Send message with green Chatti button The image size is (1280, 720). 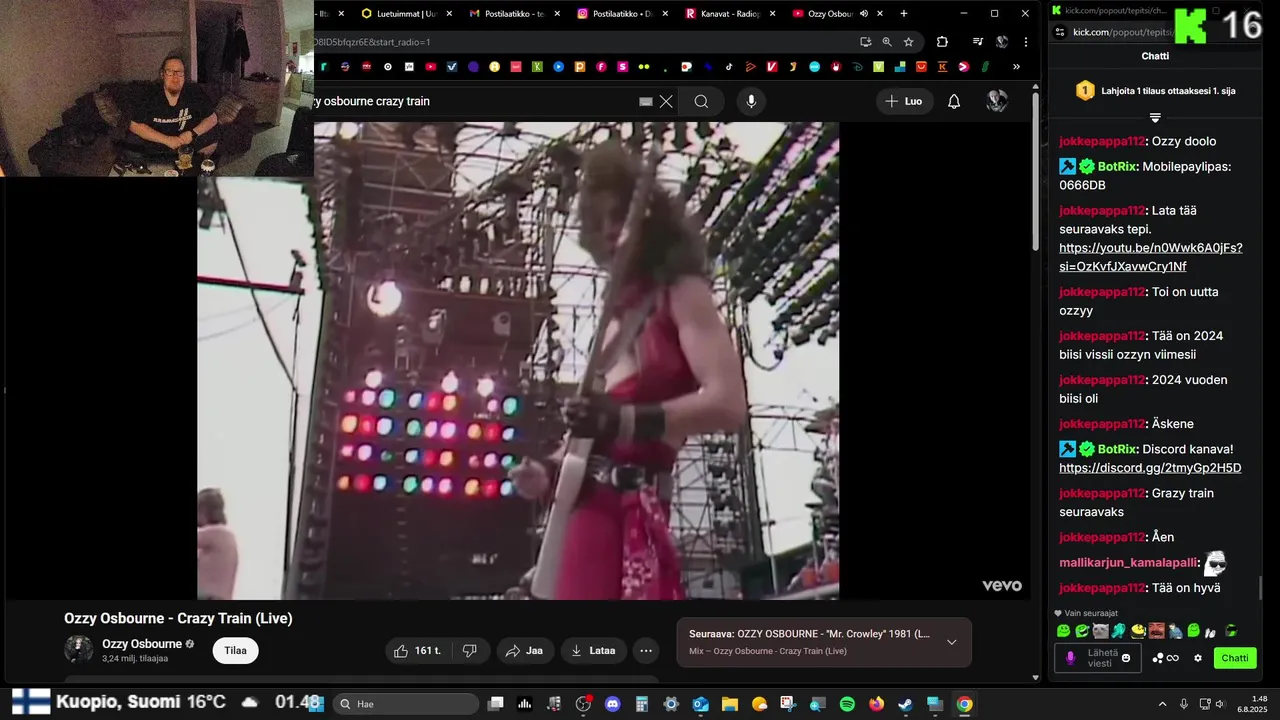click(x=1235, y=658)
